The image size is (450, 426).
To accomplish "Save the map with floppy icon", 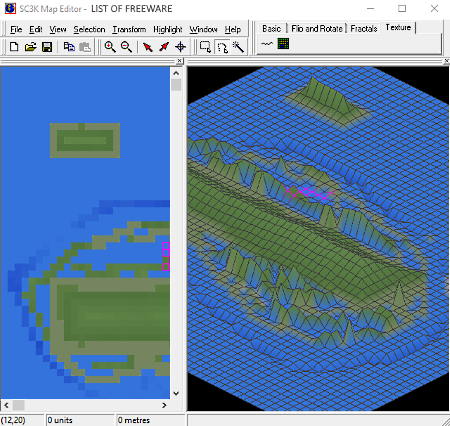I will [47, 47].
